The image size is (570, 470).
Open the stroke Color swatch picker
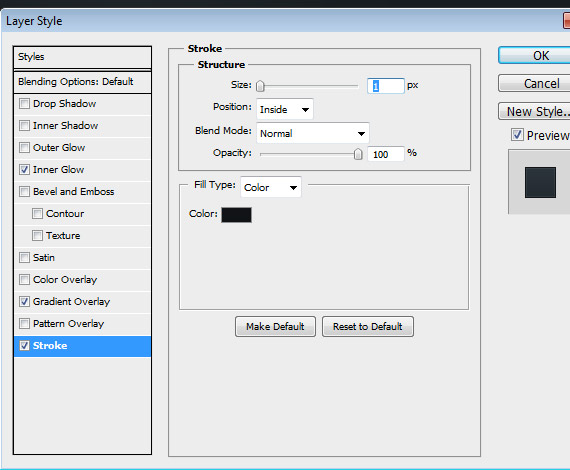(236, 215)
